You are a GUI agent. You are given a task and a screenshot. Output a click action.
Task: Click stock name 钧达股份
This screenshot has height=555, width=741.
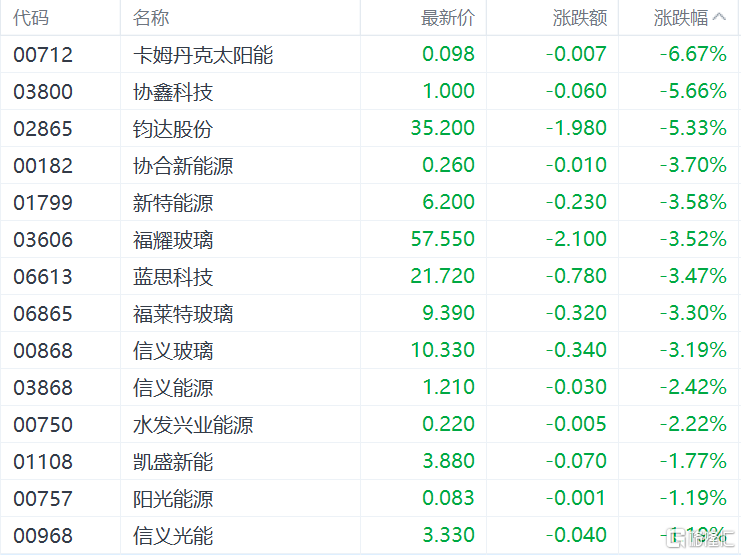173,128
